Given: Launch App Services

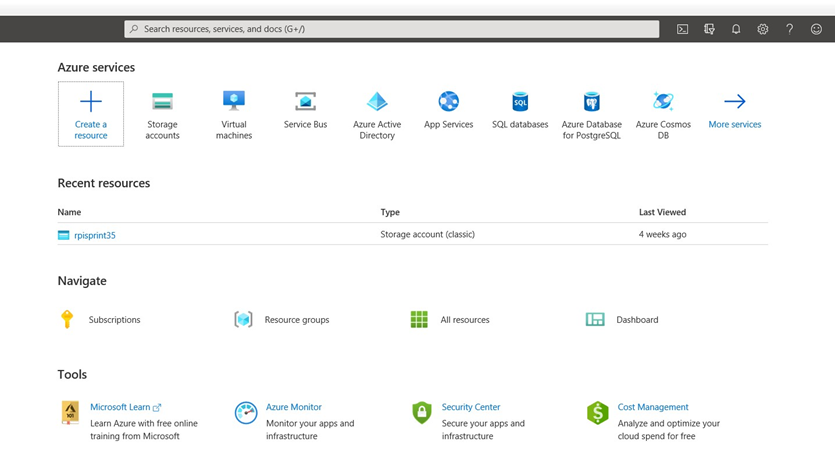Looking at the screenshot, I should 448,102.
